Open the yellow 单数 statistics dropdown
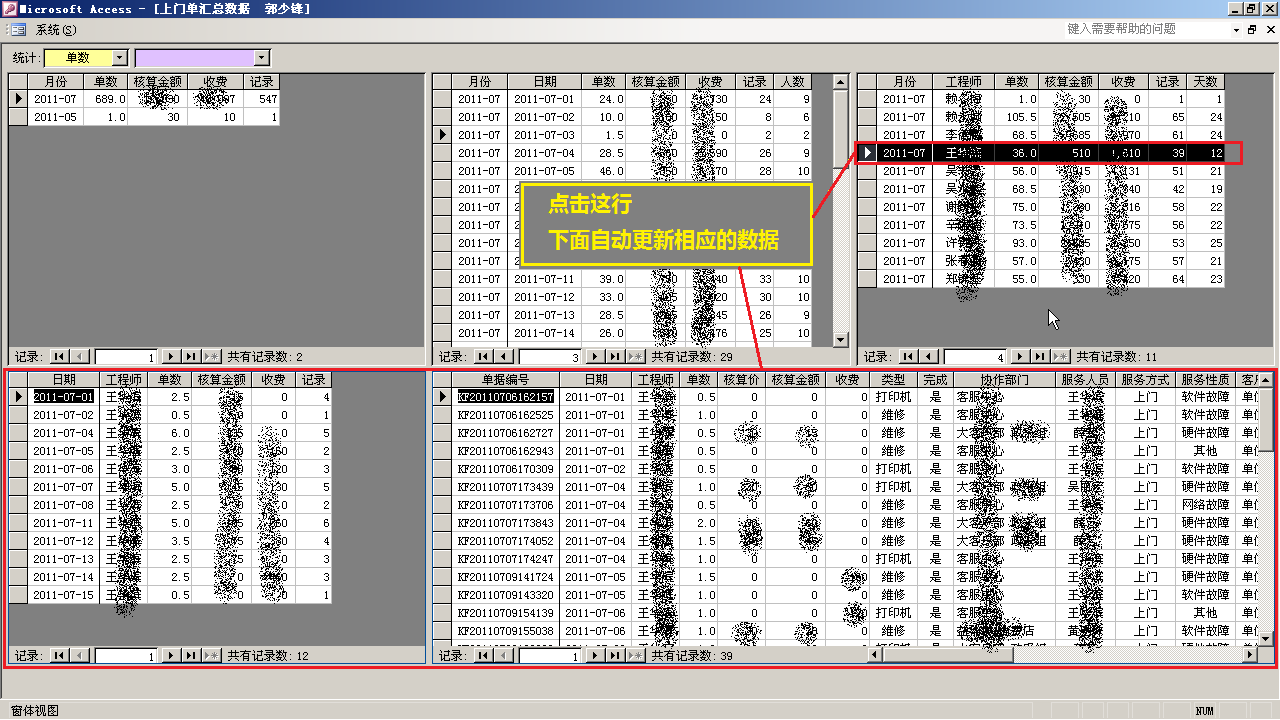The image size is (1280, 720). click(x=120, y=58)
